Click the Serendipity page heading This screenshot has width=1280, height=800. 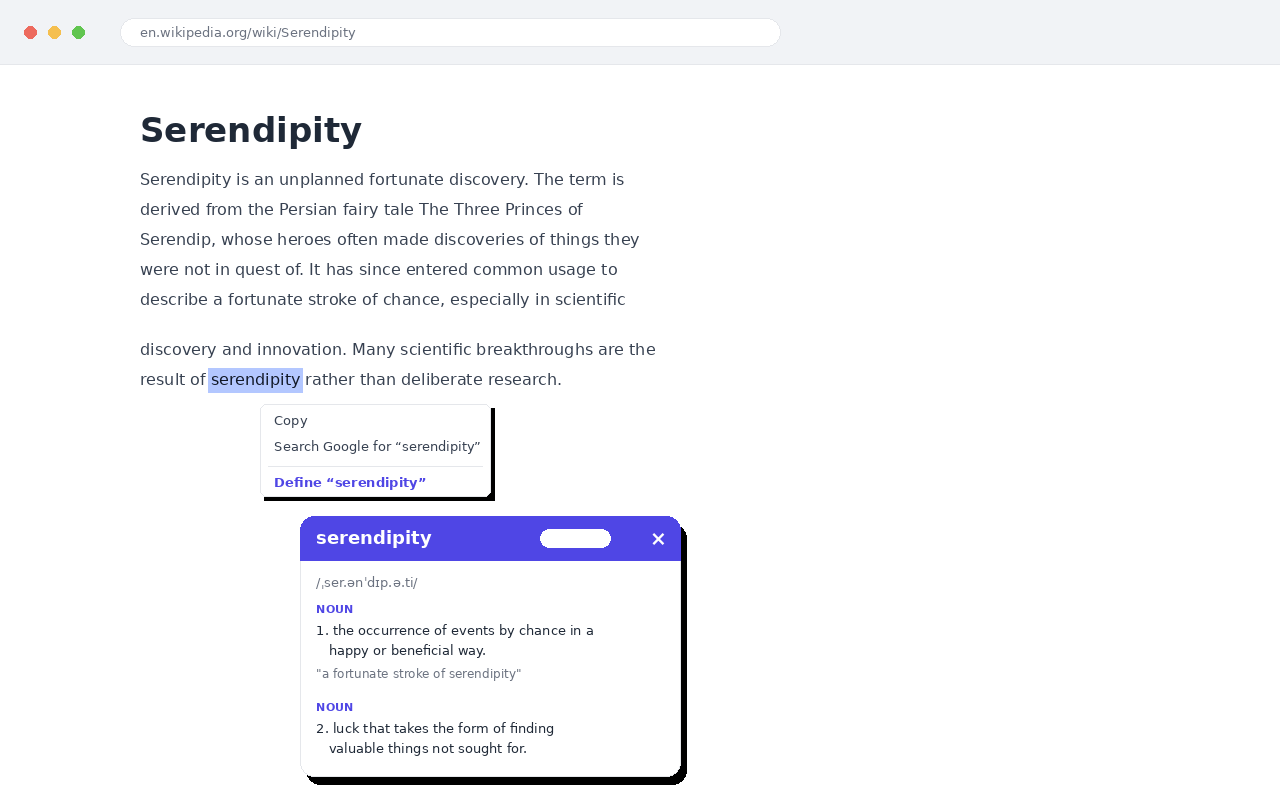click(x=250, y=131)
